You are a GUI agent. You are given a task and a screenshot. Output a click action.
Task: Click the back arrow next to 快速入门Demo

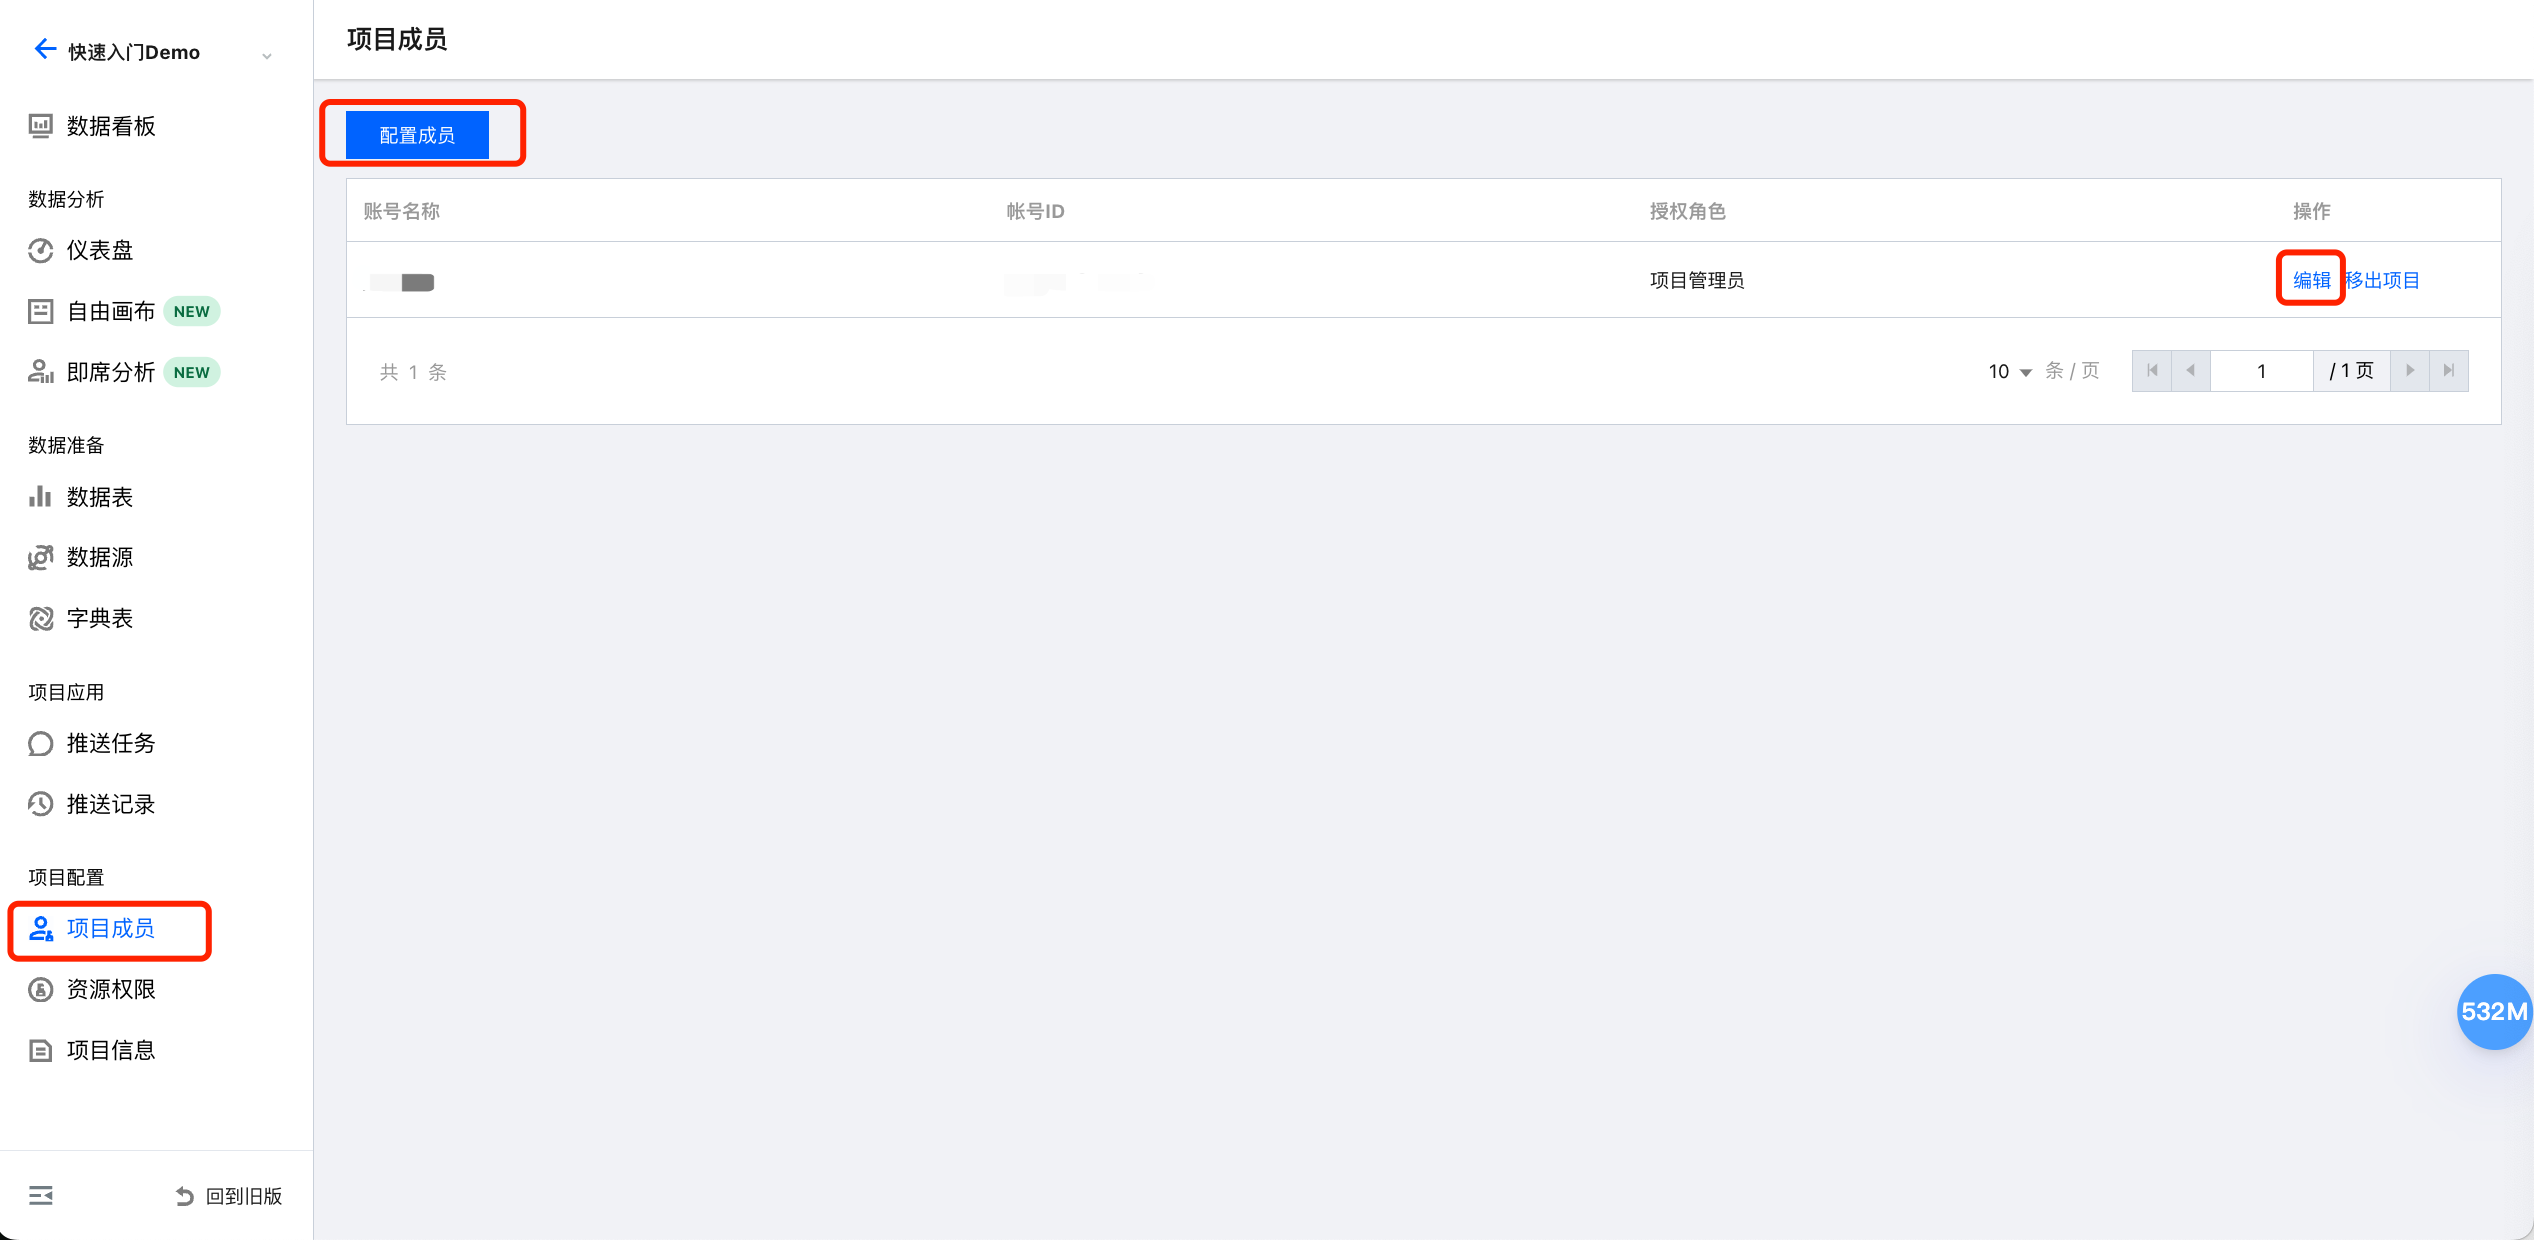44,49
